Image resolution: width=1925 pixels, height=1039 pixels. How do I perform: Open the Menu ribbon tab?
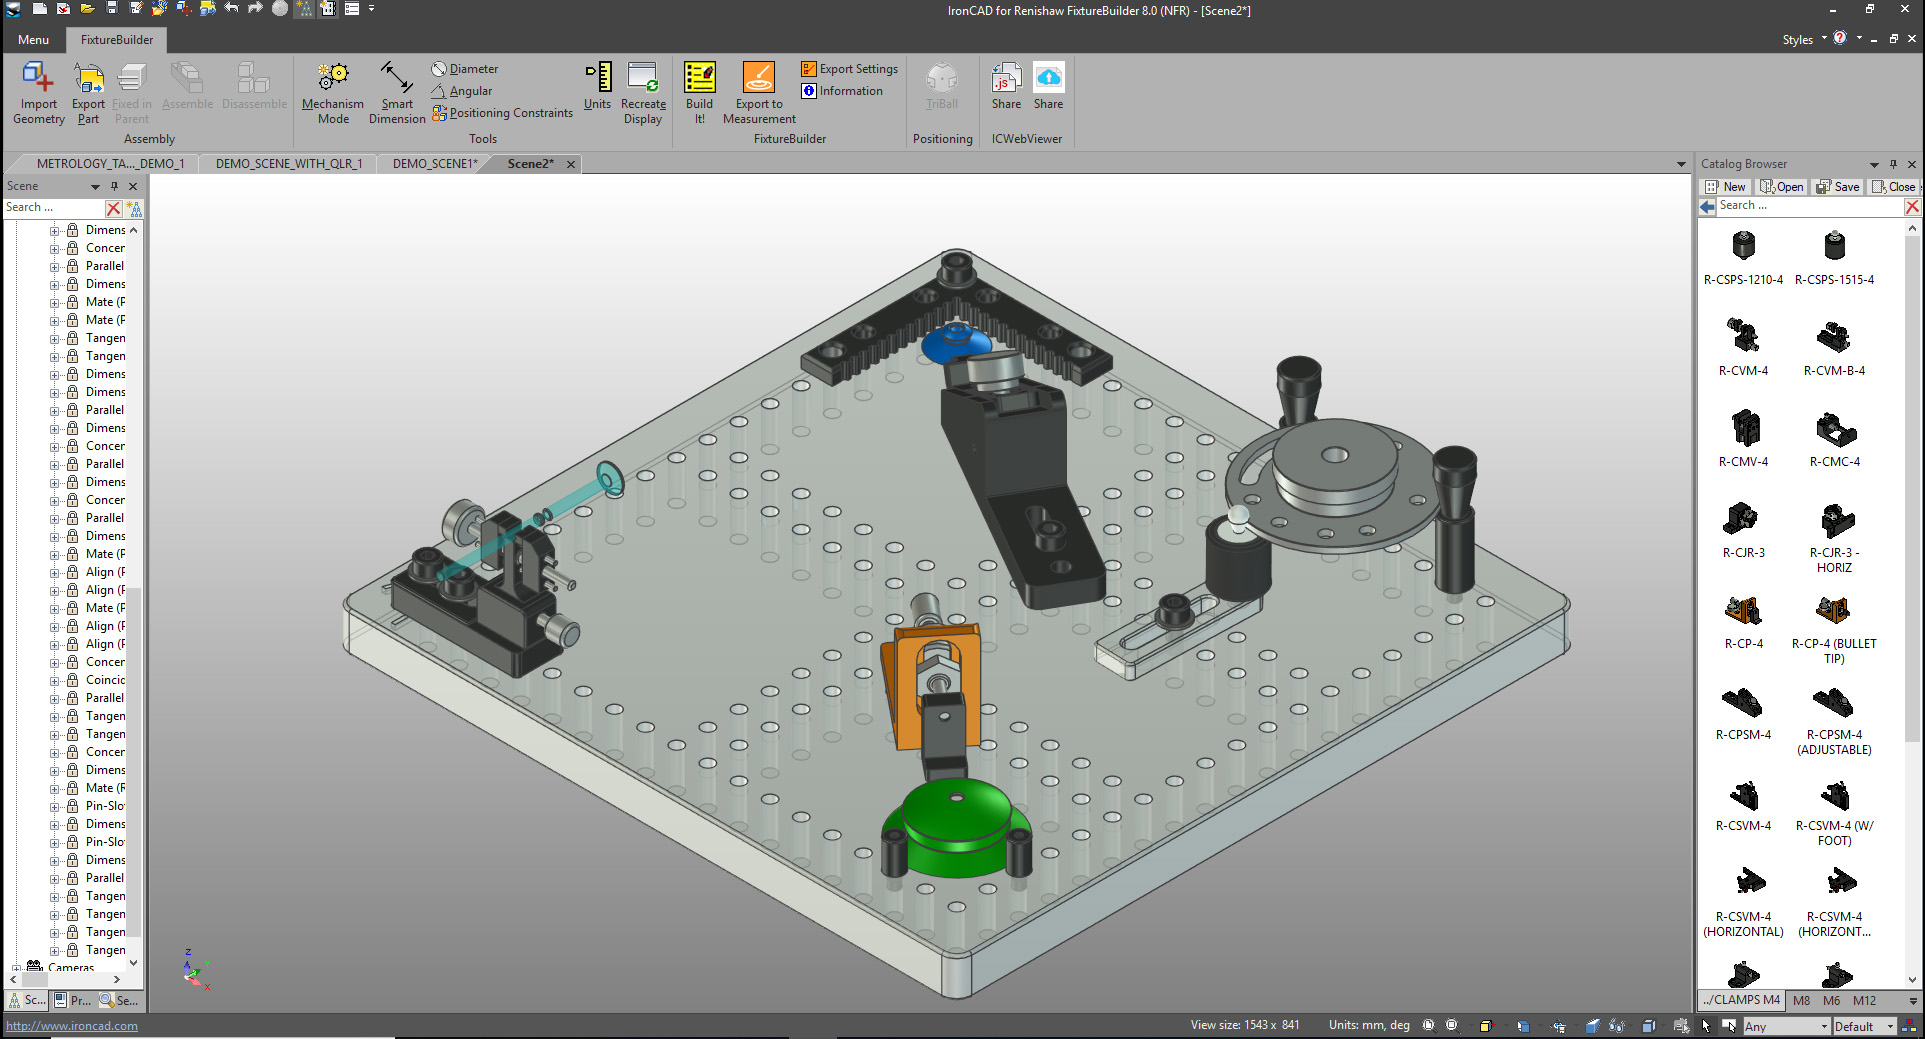33,40
